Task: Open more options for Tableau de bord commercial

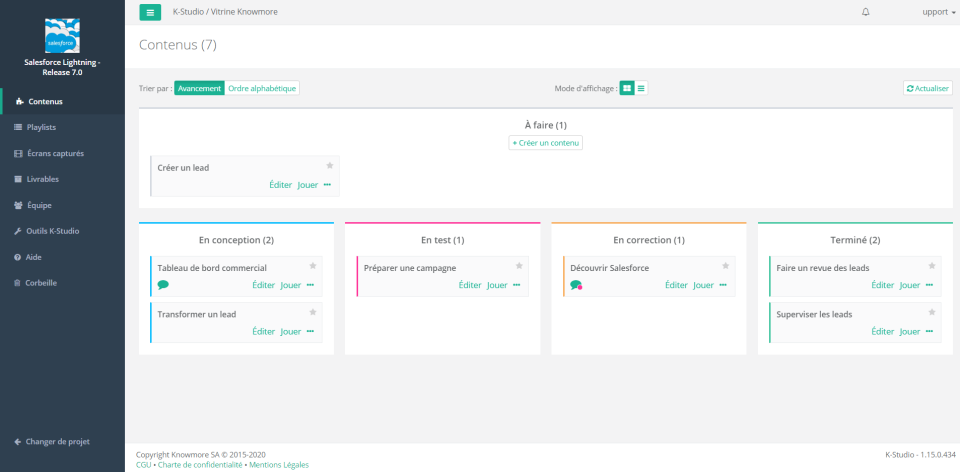Action: pos(310,285)
